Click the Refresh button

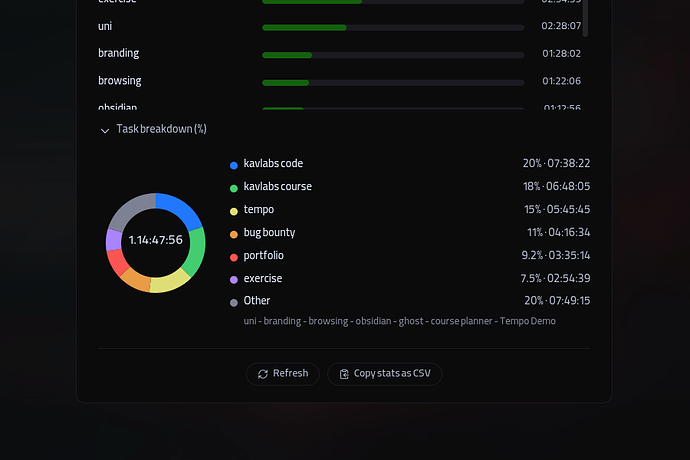click(283, 374)
